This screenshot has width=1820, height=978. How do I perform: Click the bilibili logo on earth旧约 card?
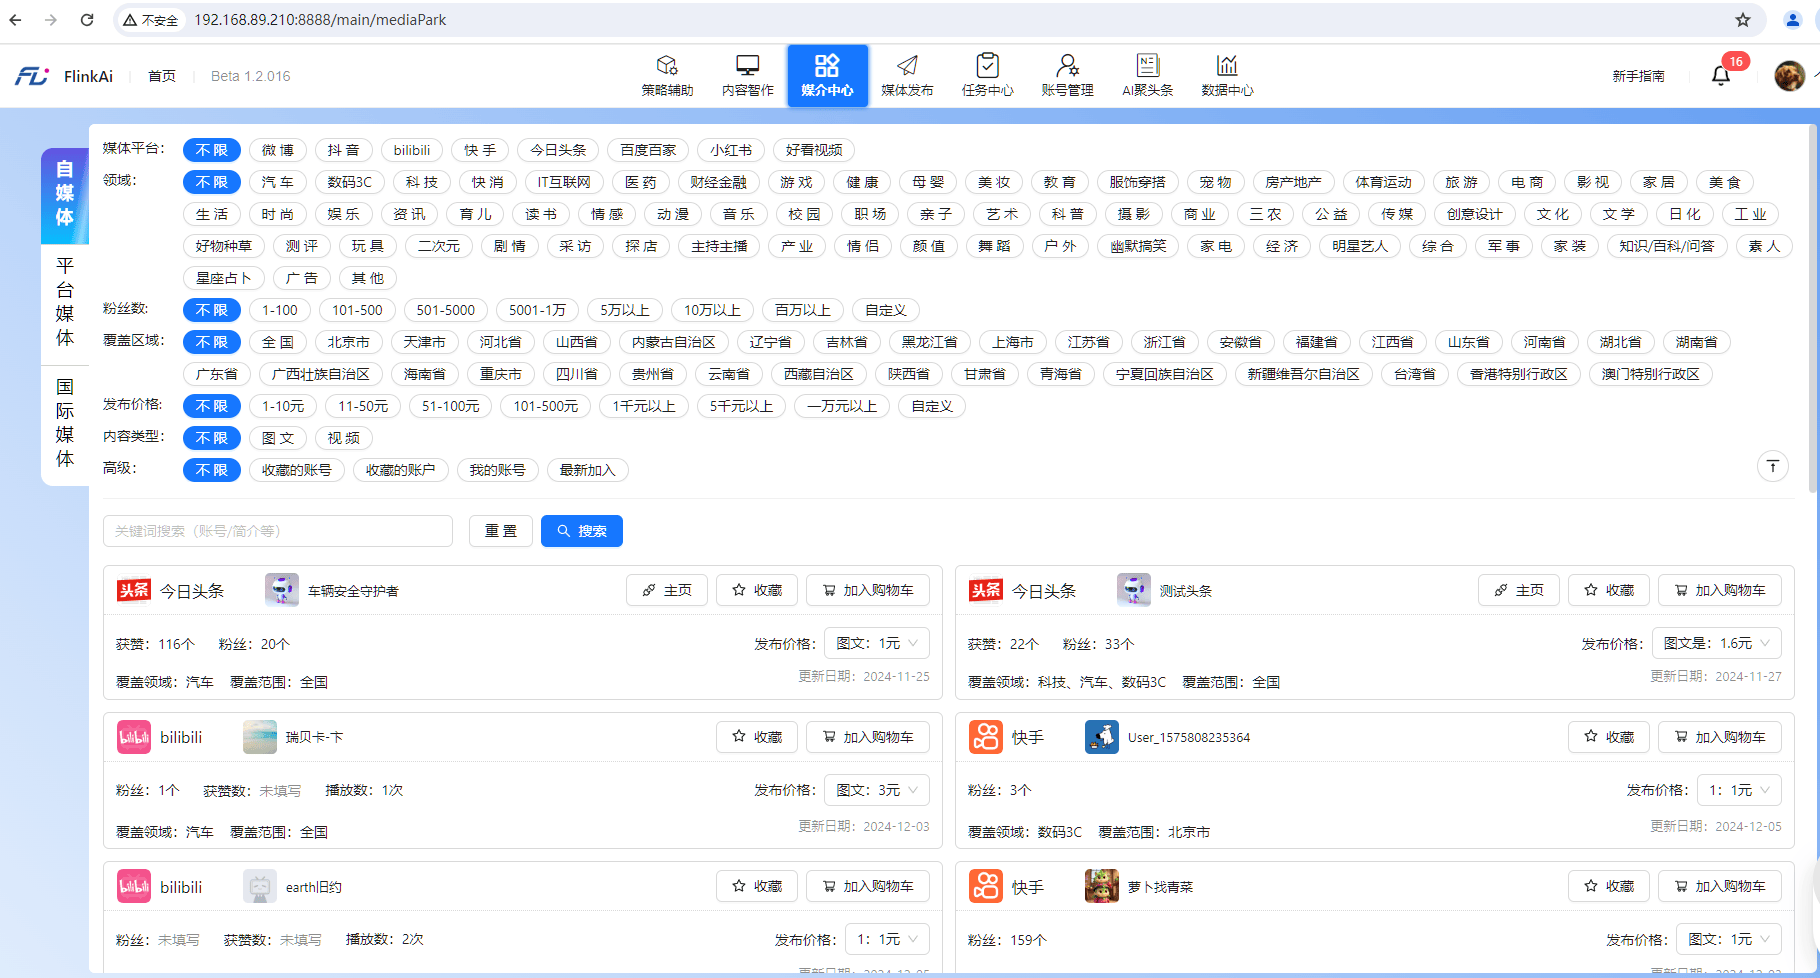coord(134,886)
